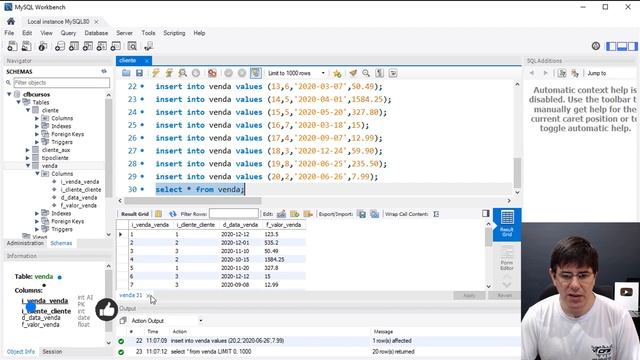Toggle invisible characters icon
640x360 pixels.
pos(380,73)
